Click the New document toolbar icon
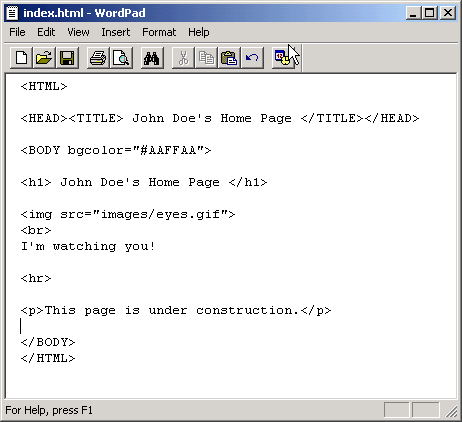Image resolution: width=462 pixels, height=422 pixels. (21, 58)
